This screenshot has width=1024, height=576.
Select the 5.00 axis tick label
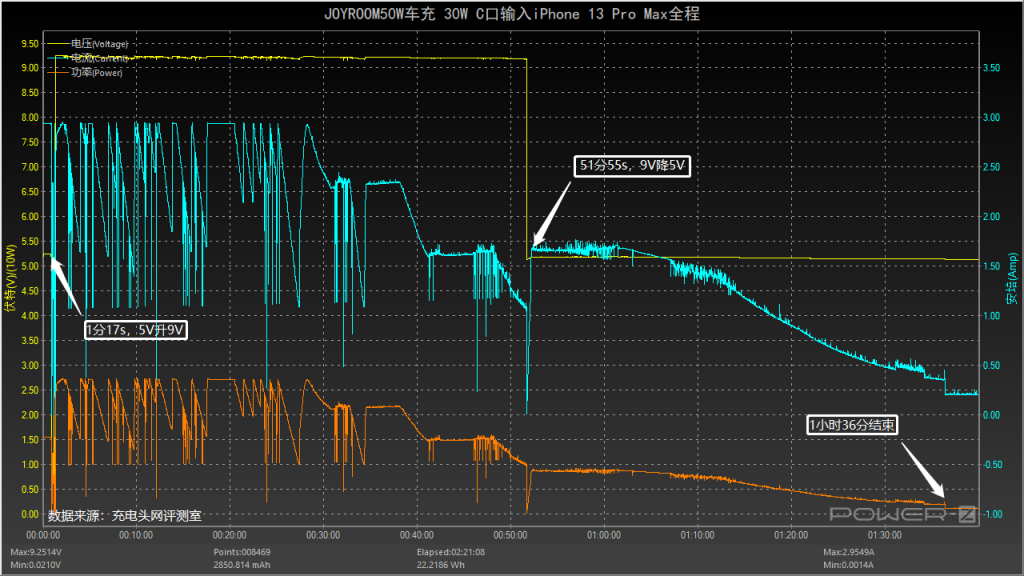pyautogui.click(x=30, y=266)
